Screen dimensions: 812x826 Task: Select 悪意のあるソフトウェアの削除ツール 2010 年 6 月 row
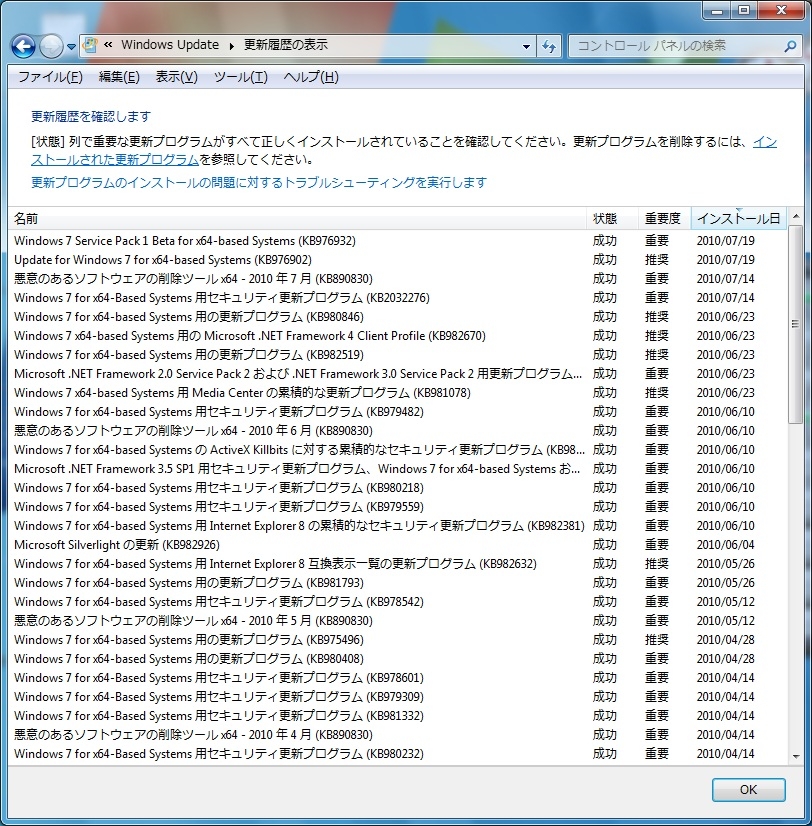pyautogui.click(x=398, y=430)
